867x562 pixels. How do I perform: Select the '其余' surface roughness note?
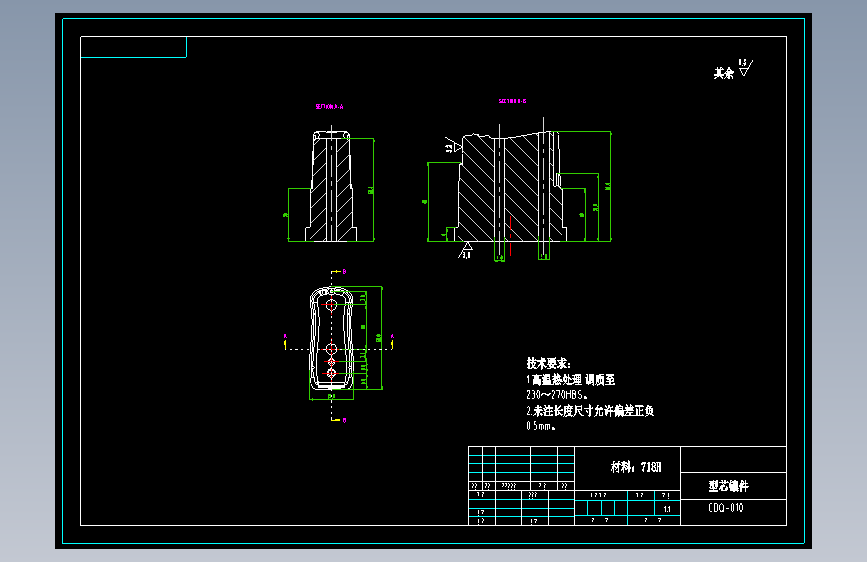723,73
